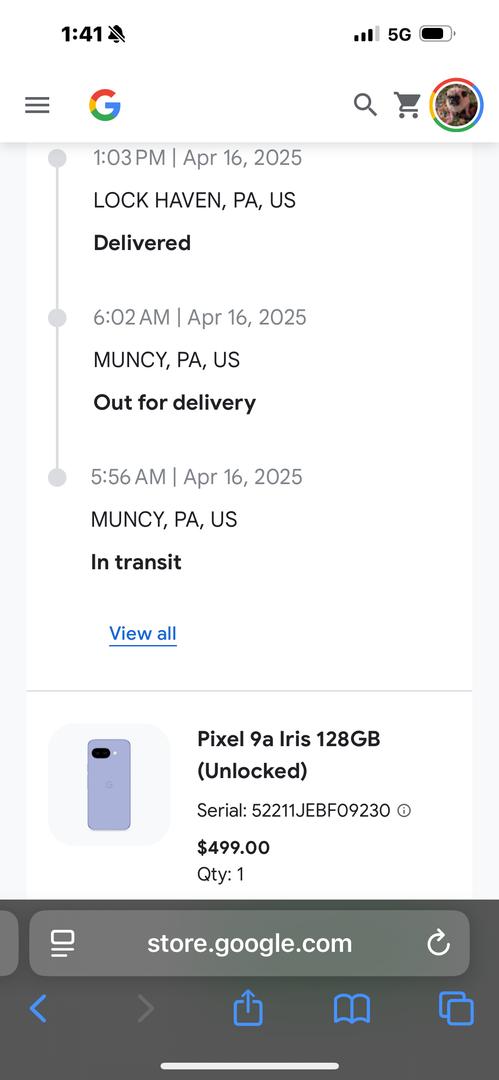The width and height of the screenshot is (499, 1080).
Task: Open the account profile avatar
Action: (x=456, y=105)
